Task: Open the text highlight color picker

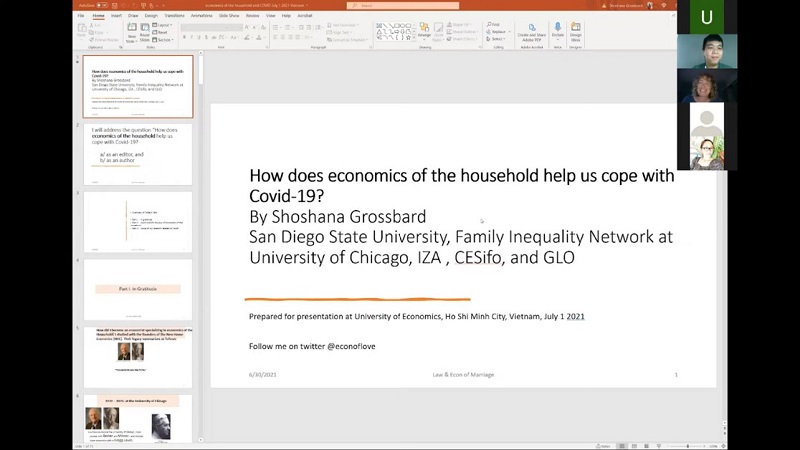Action: click(247, 37)
